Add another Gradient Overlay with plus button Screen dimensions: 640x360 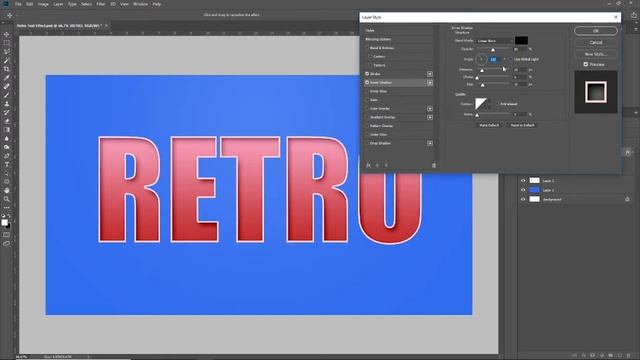coord(430,117)
